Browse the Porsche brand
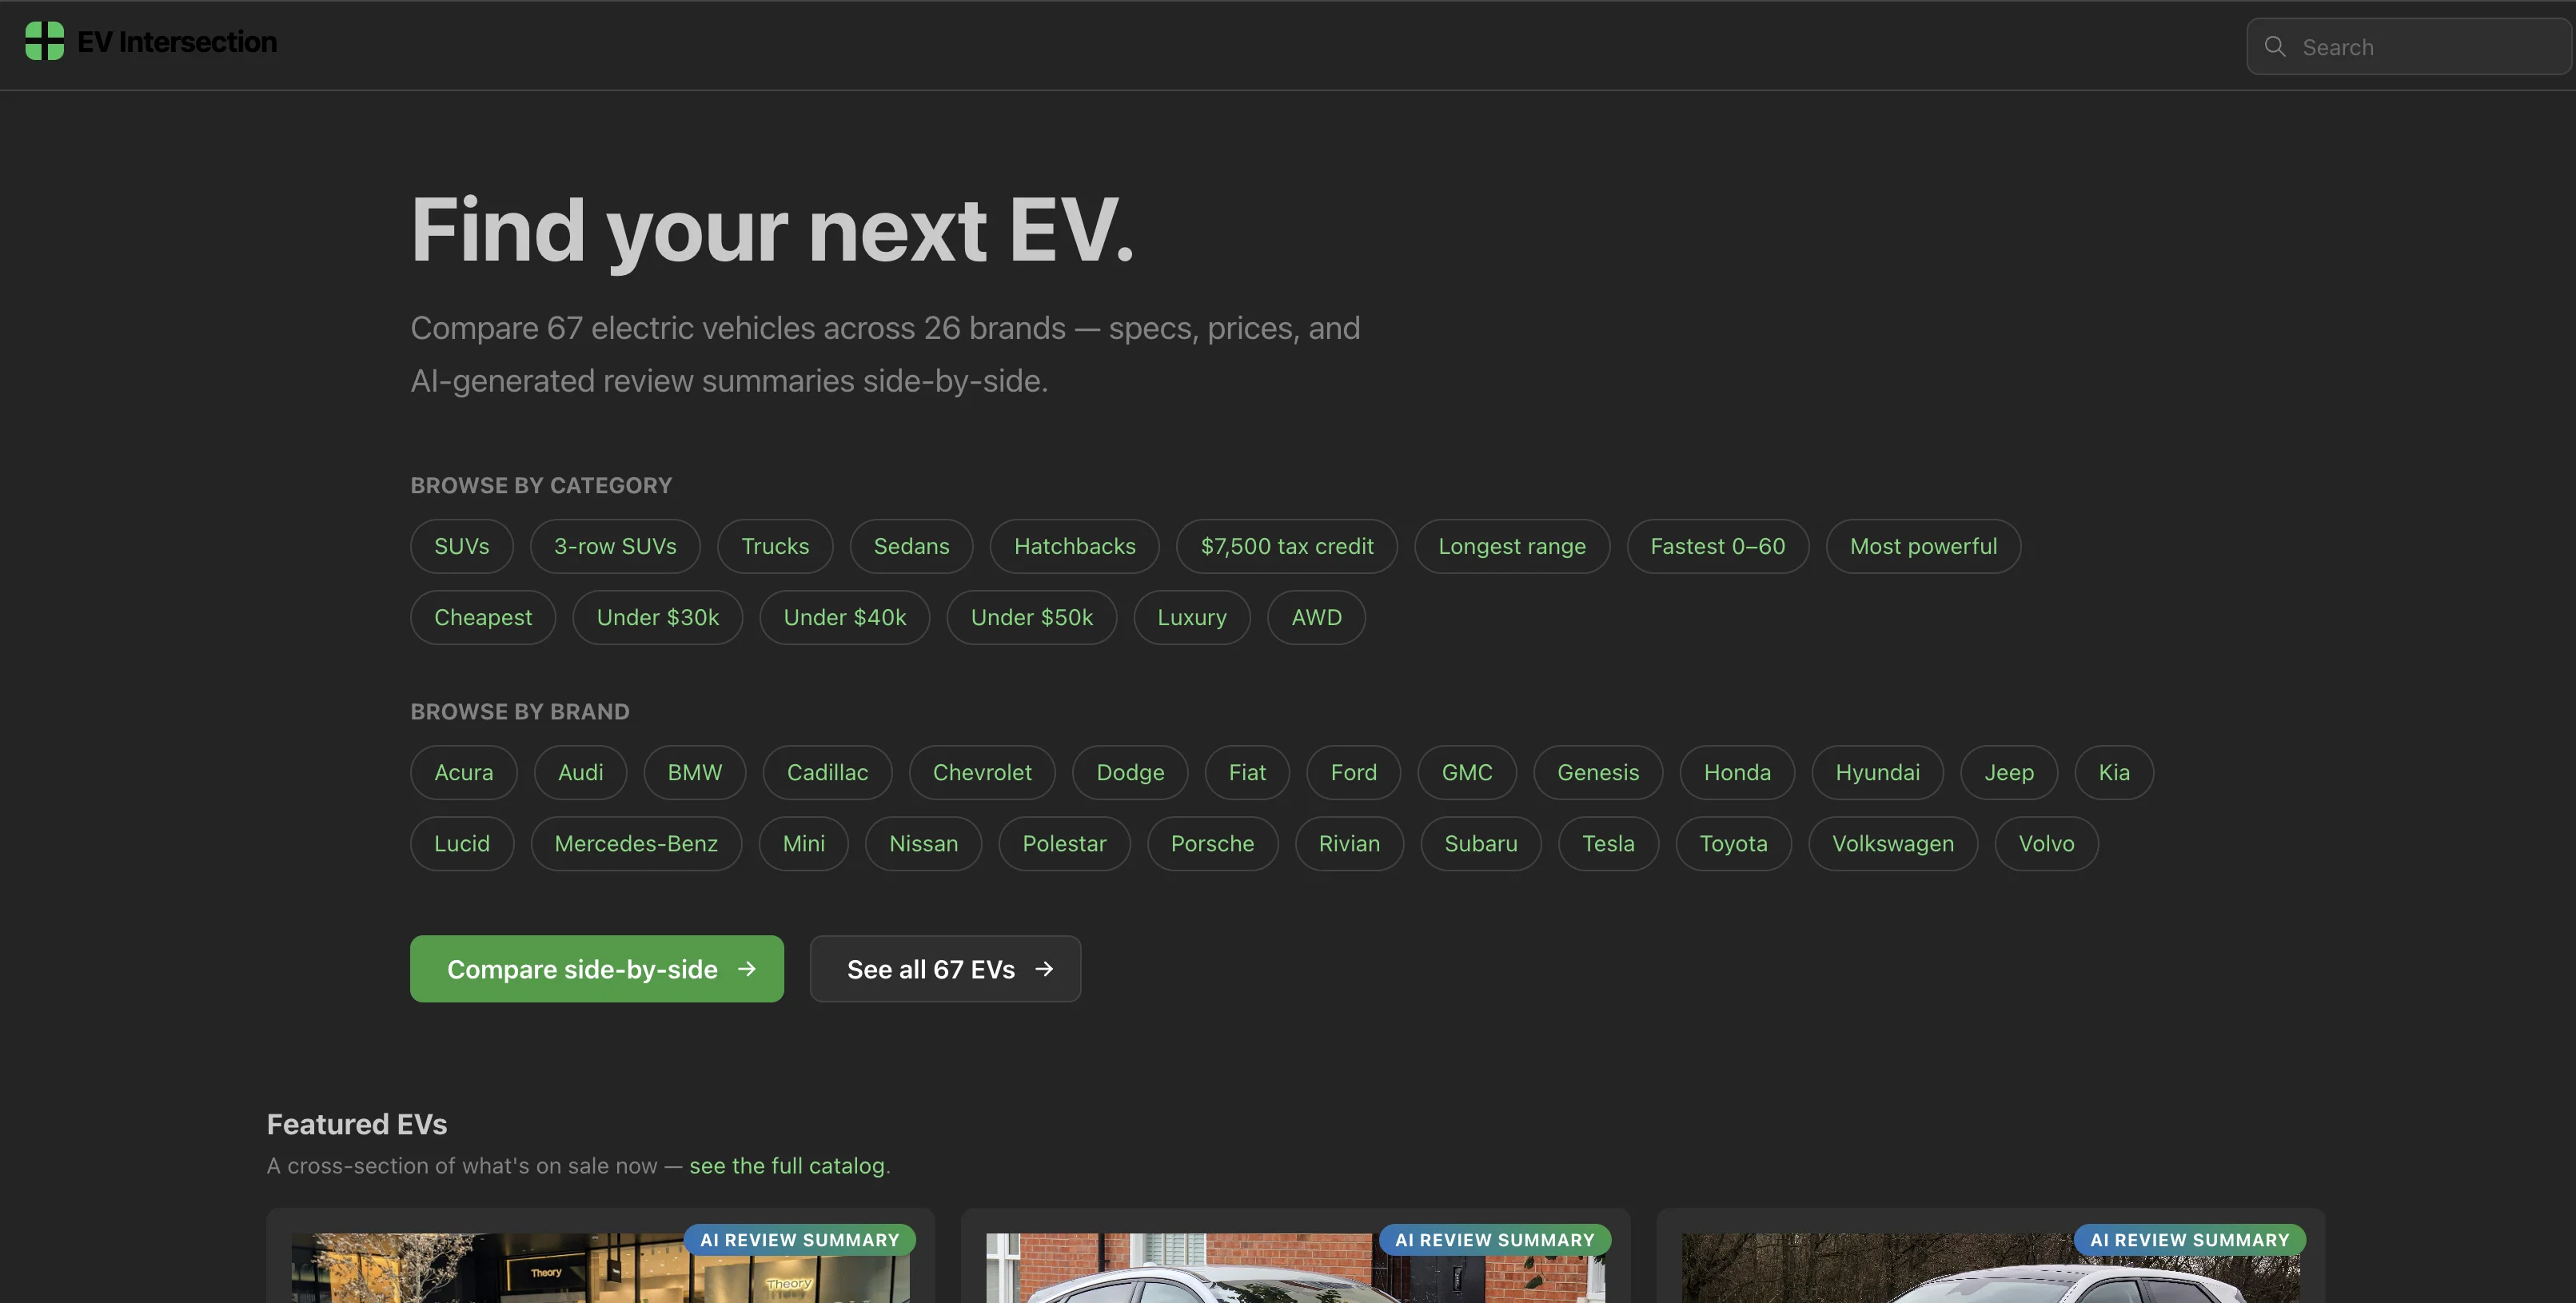 click(x=1212, y=843)
